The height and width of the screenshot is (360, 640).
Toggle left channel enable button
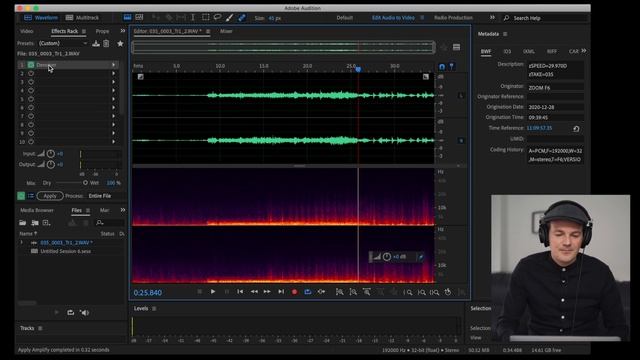point(461,96)
